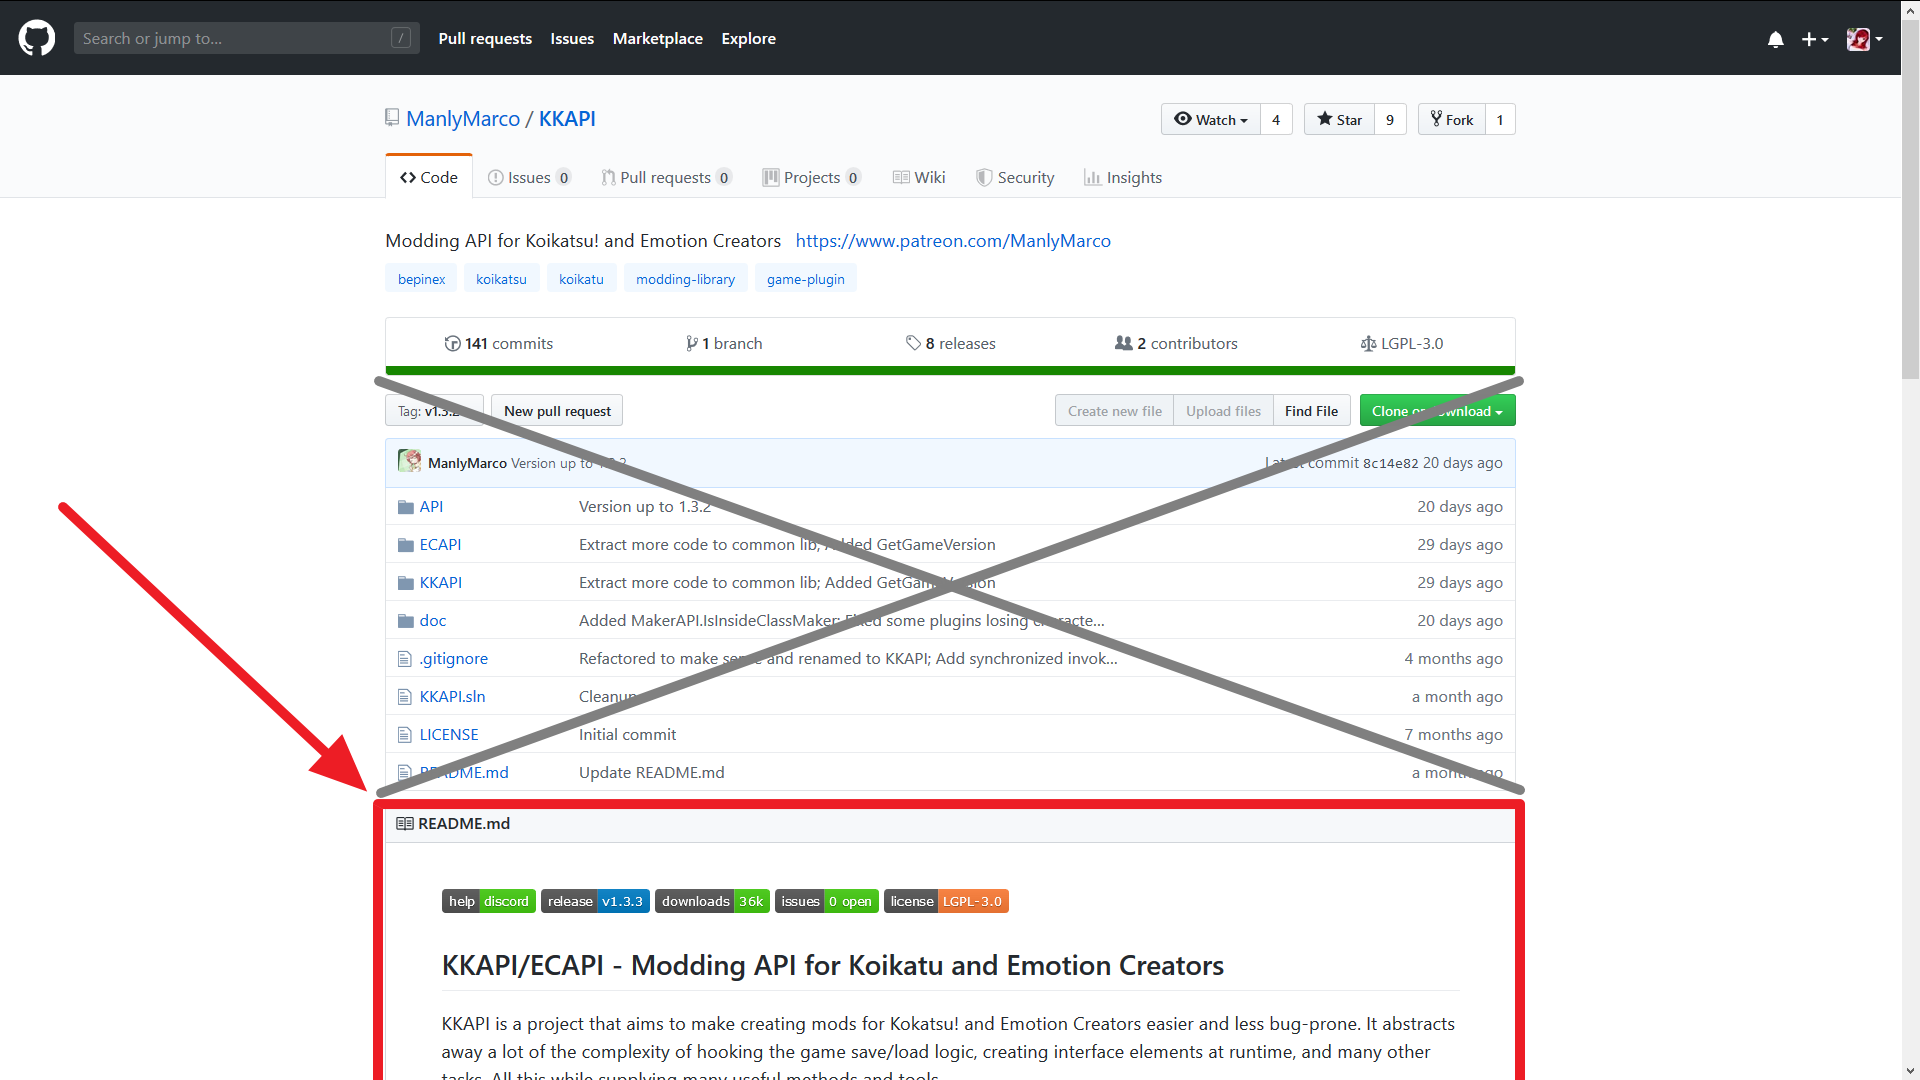This screenshot has width=1920, height=1080.
Task: Click the discord help badge
Action: [488, 901]
